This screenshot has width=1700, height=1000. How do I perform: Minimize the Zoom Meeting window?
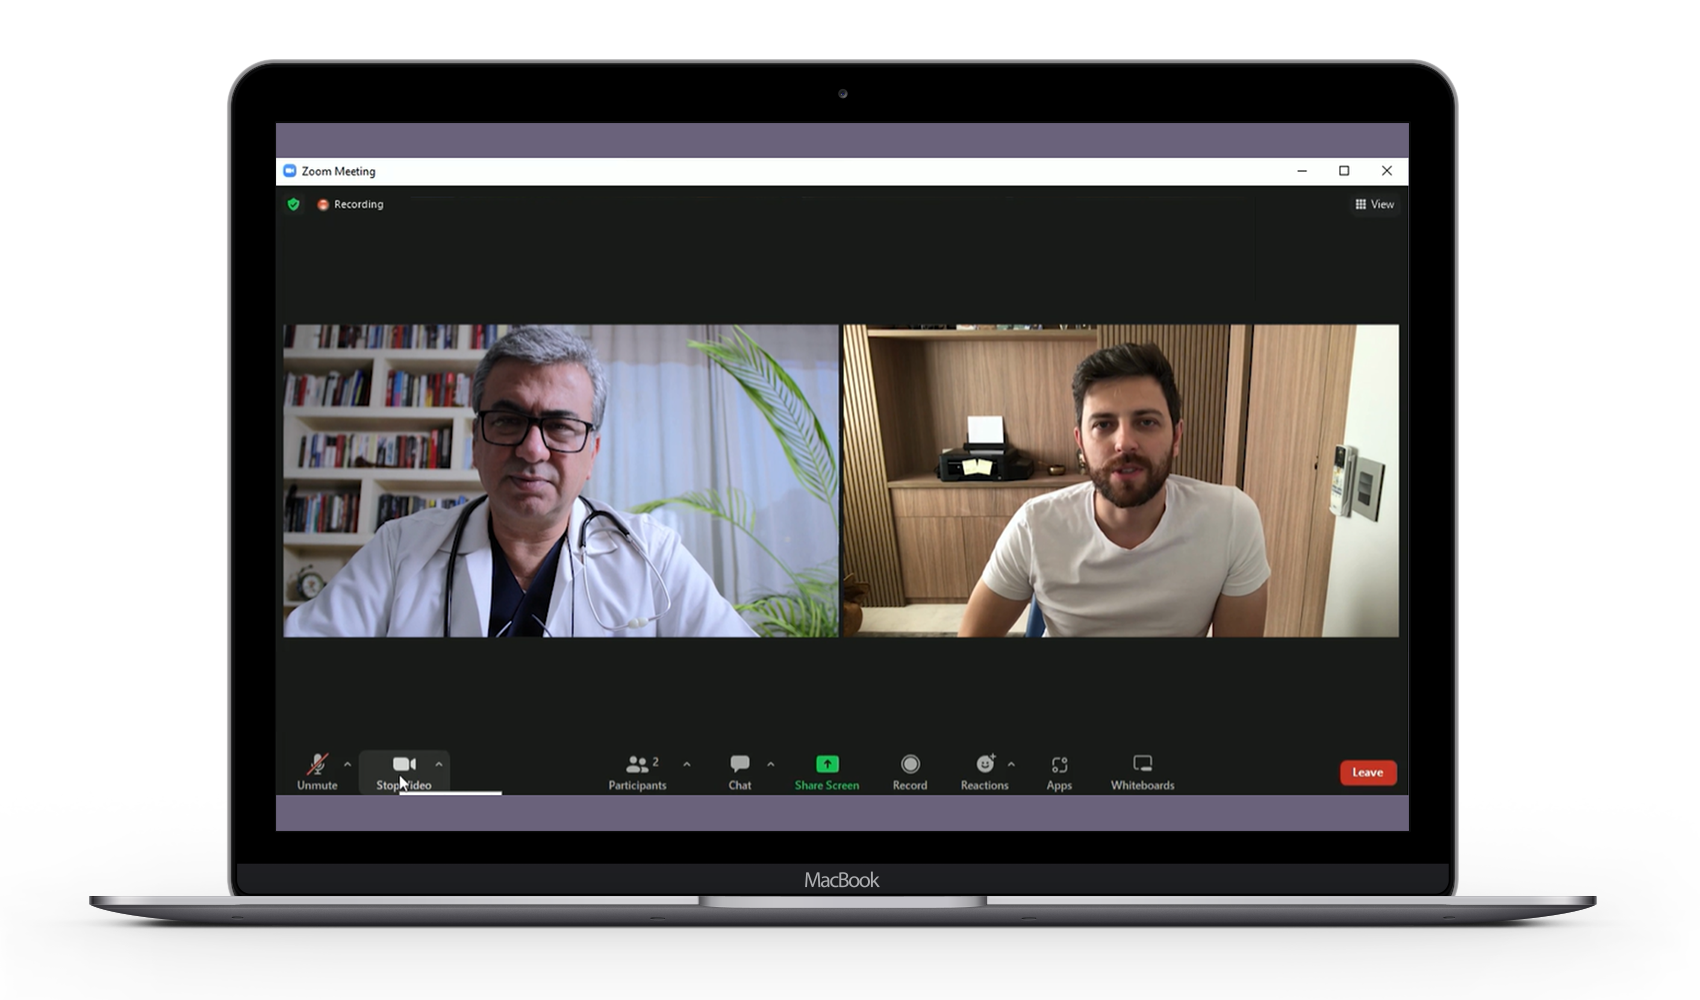pos(1302,171)
